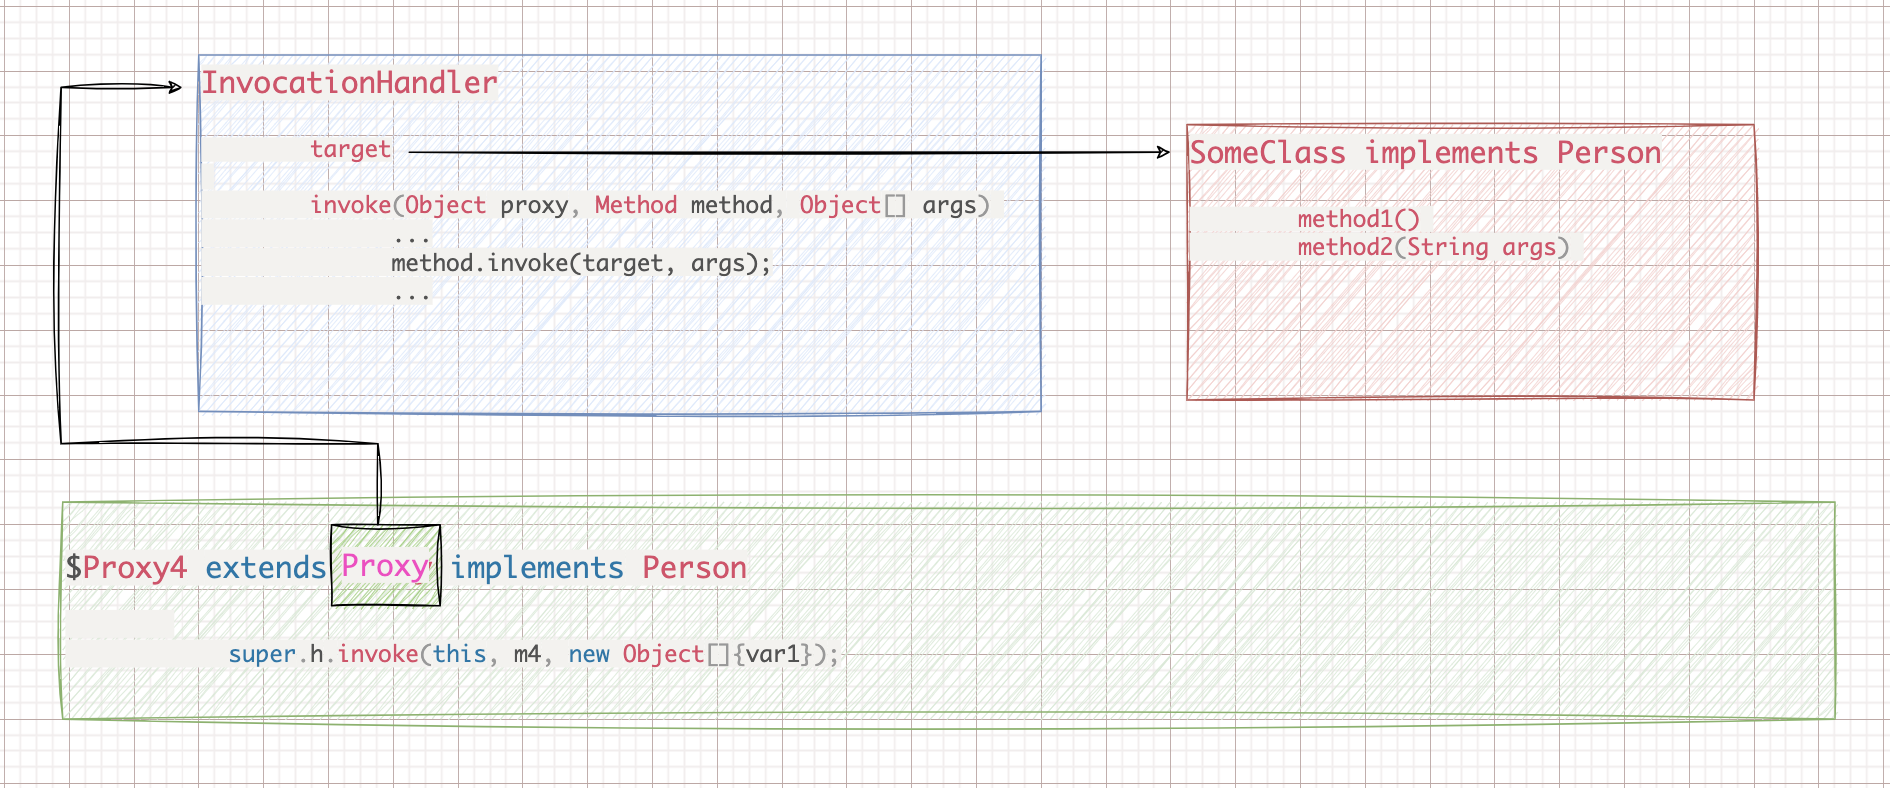
Task: Click the InvocationHandler title text
Action: pos(349,83)
